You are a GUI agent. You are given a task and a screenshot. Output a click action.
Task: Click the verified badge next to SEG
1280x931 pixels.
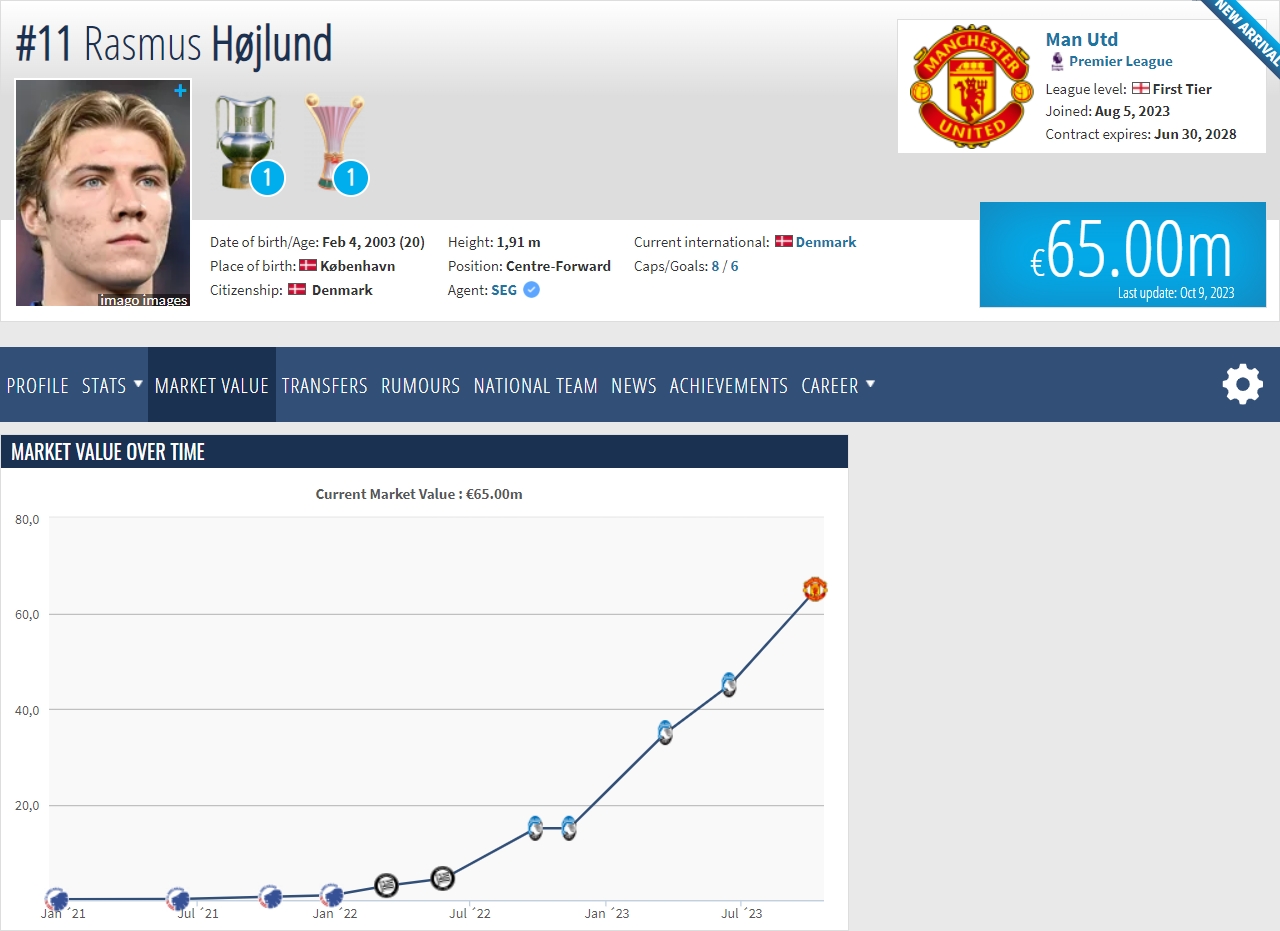click(x=532, y=290)
